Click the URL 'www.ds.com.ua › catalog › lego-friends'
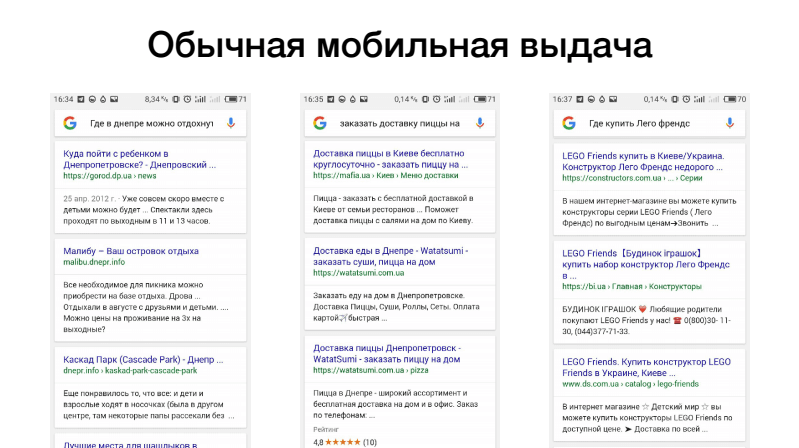Image resolution: width=799 pixels, height=448 pixels. pyautogui.click(x=630, y=384)
